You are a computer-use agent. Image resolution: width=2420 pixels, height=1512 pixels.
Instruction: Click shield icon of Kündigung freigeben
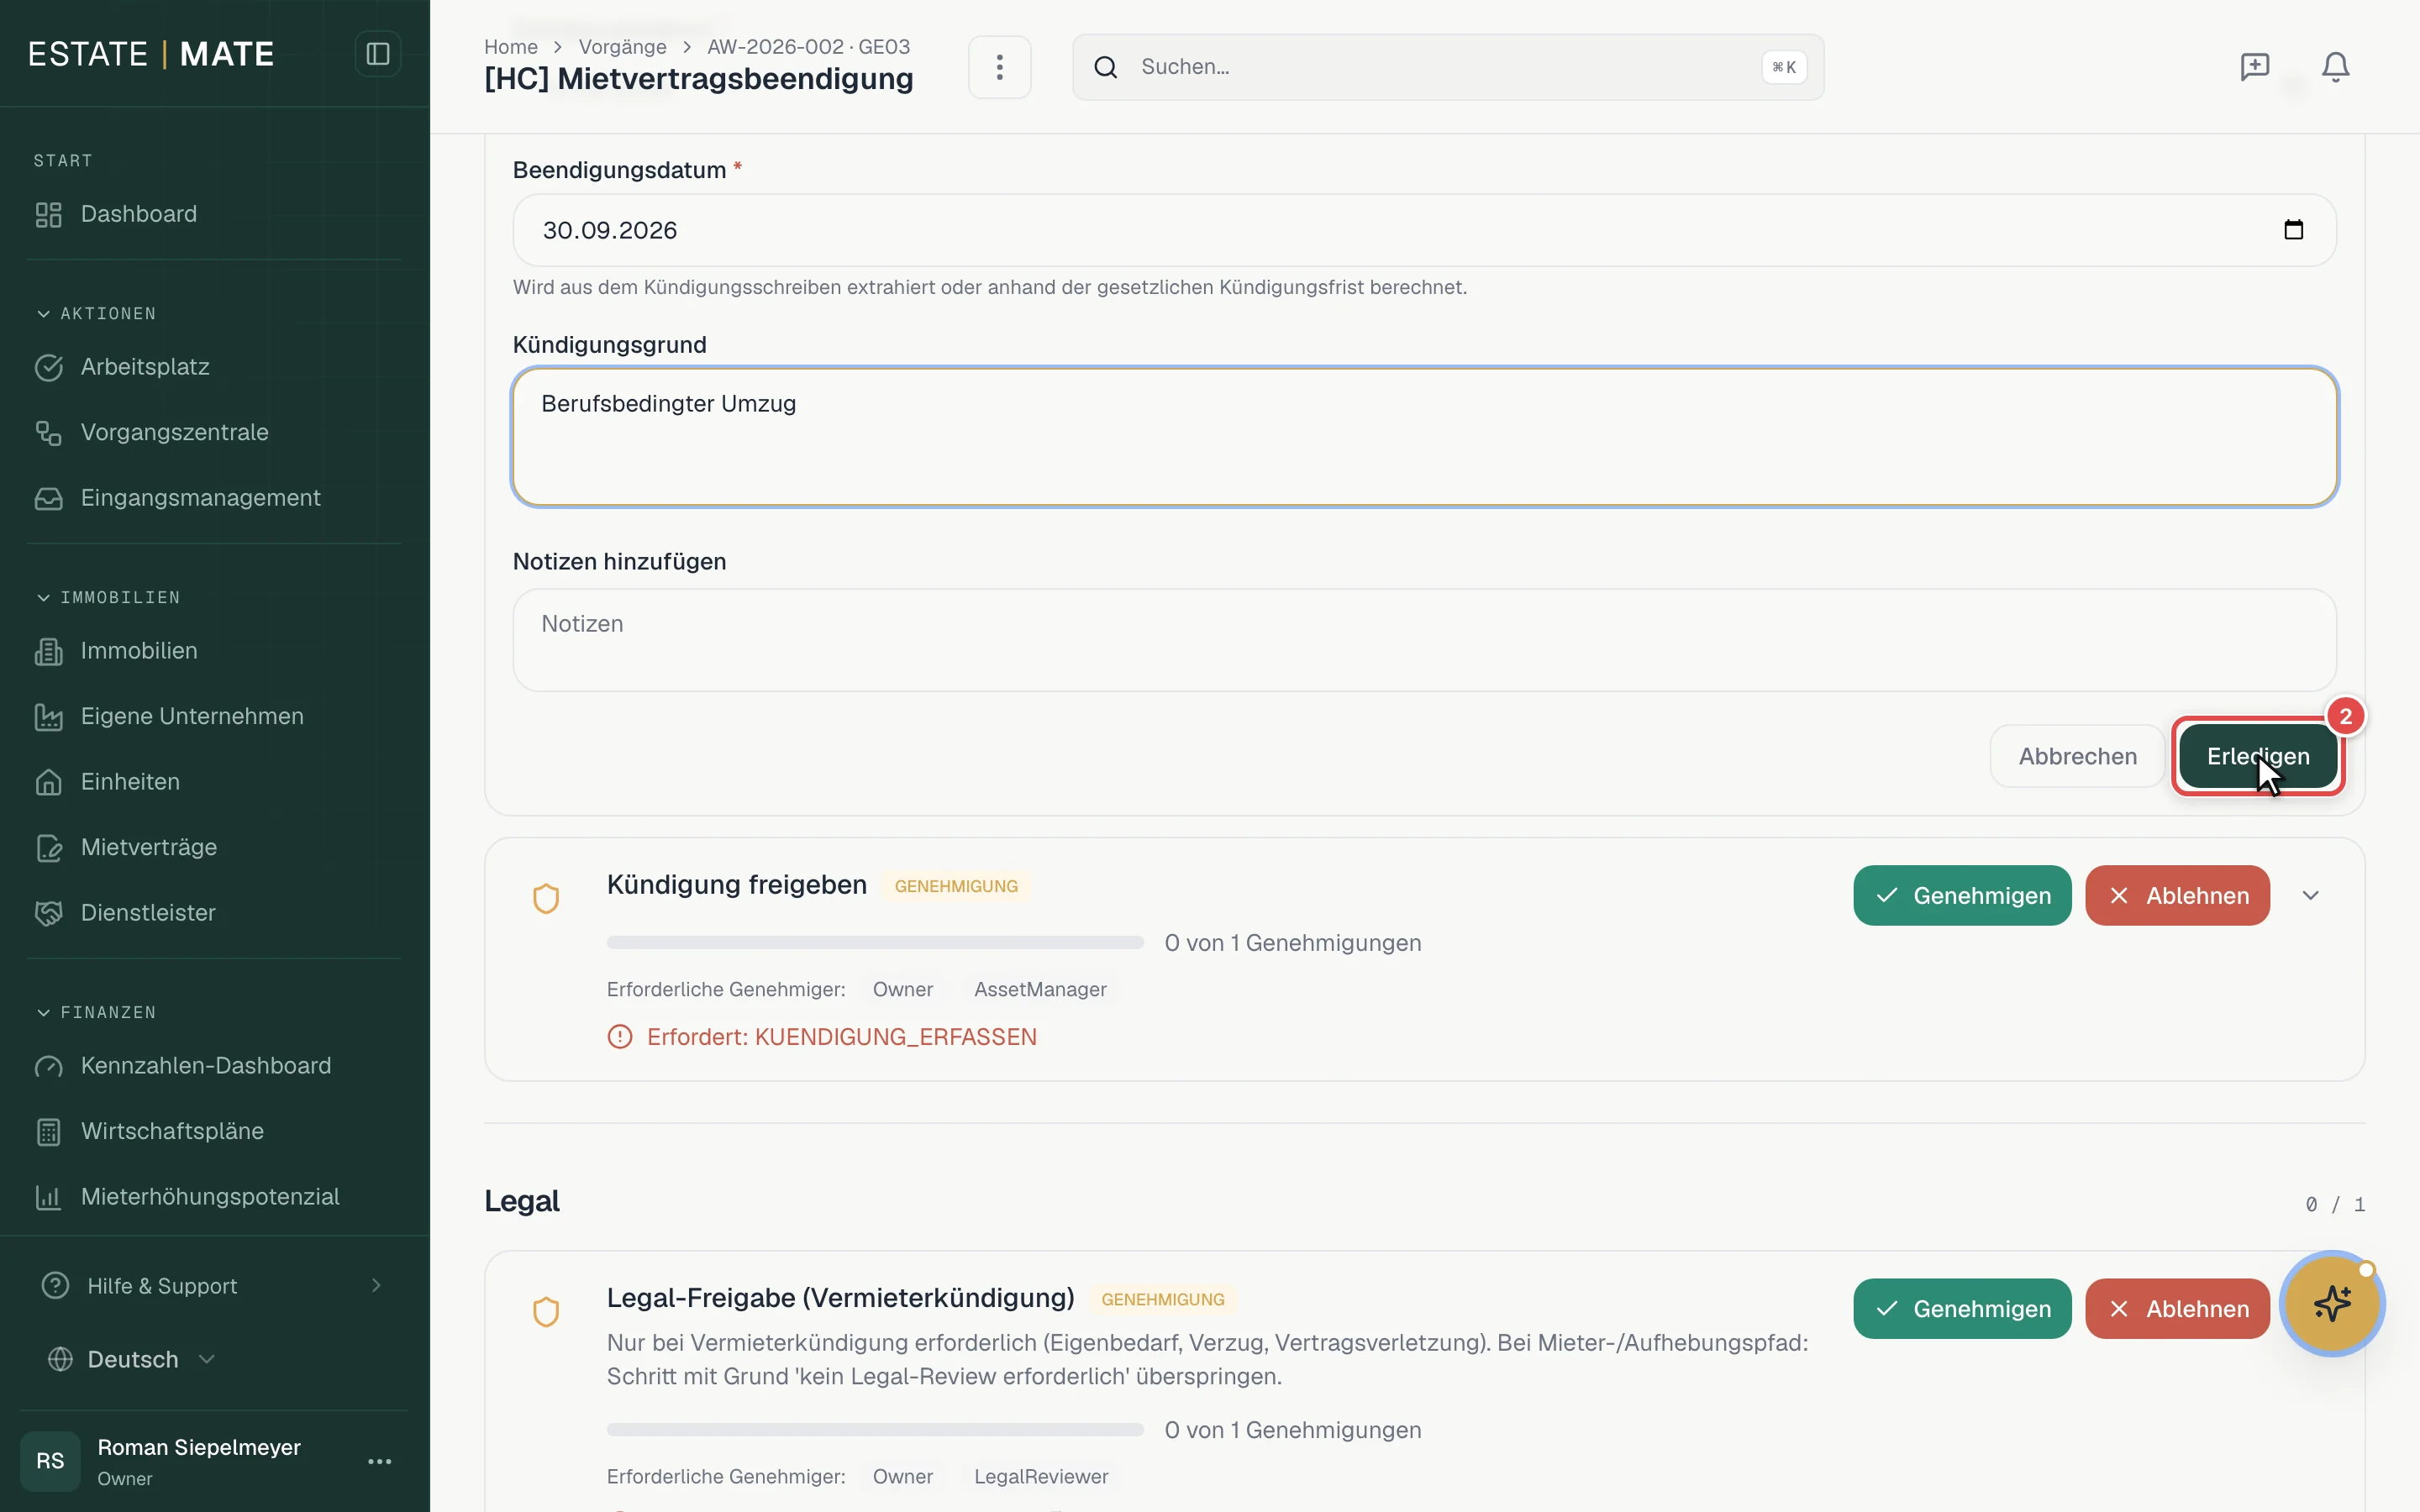pyautogui.click(x=546, y=898)
